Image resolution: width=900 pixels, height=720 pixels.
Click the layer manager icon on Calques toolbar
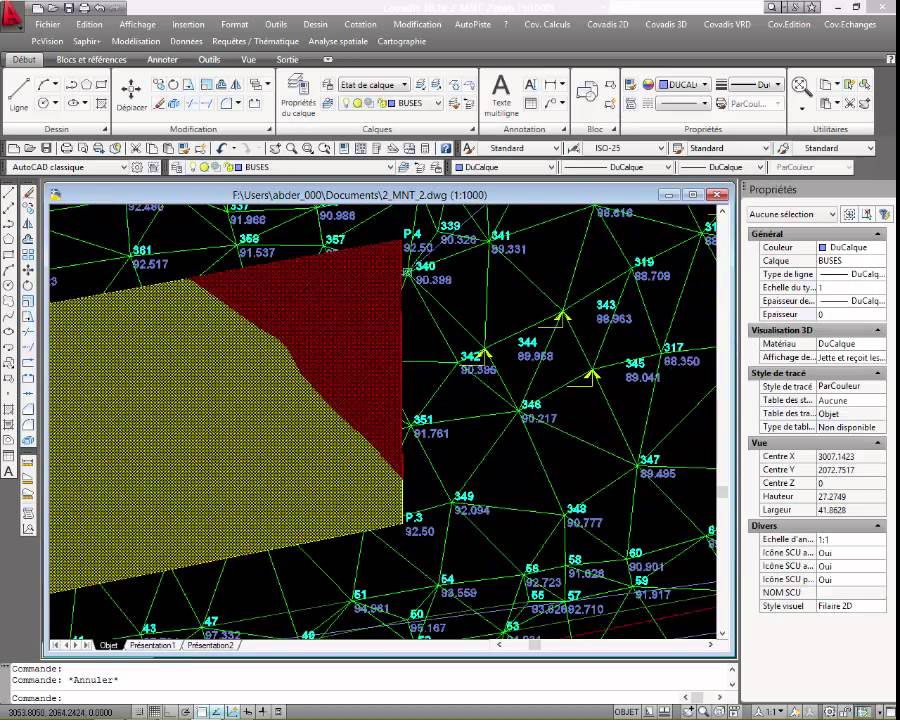(177, 167)
